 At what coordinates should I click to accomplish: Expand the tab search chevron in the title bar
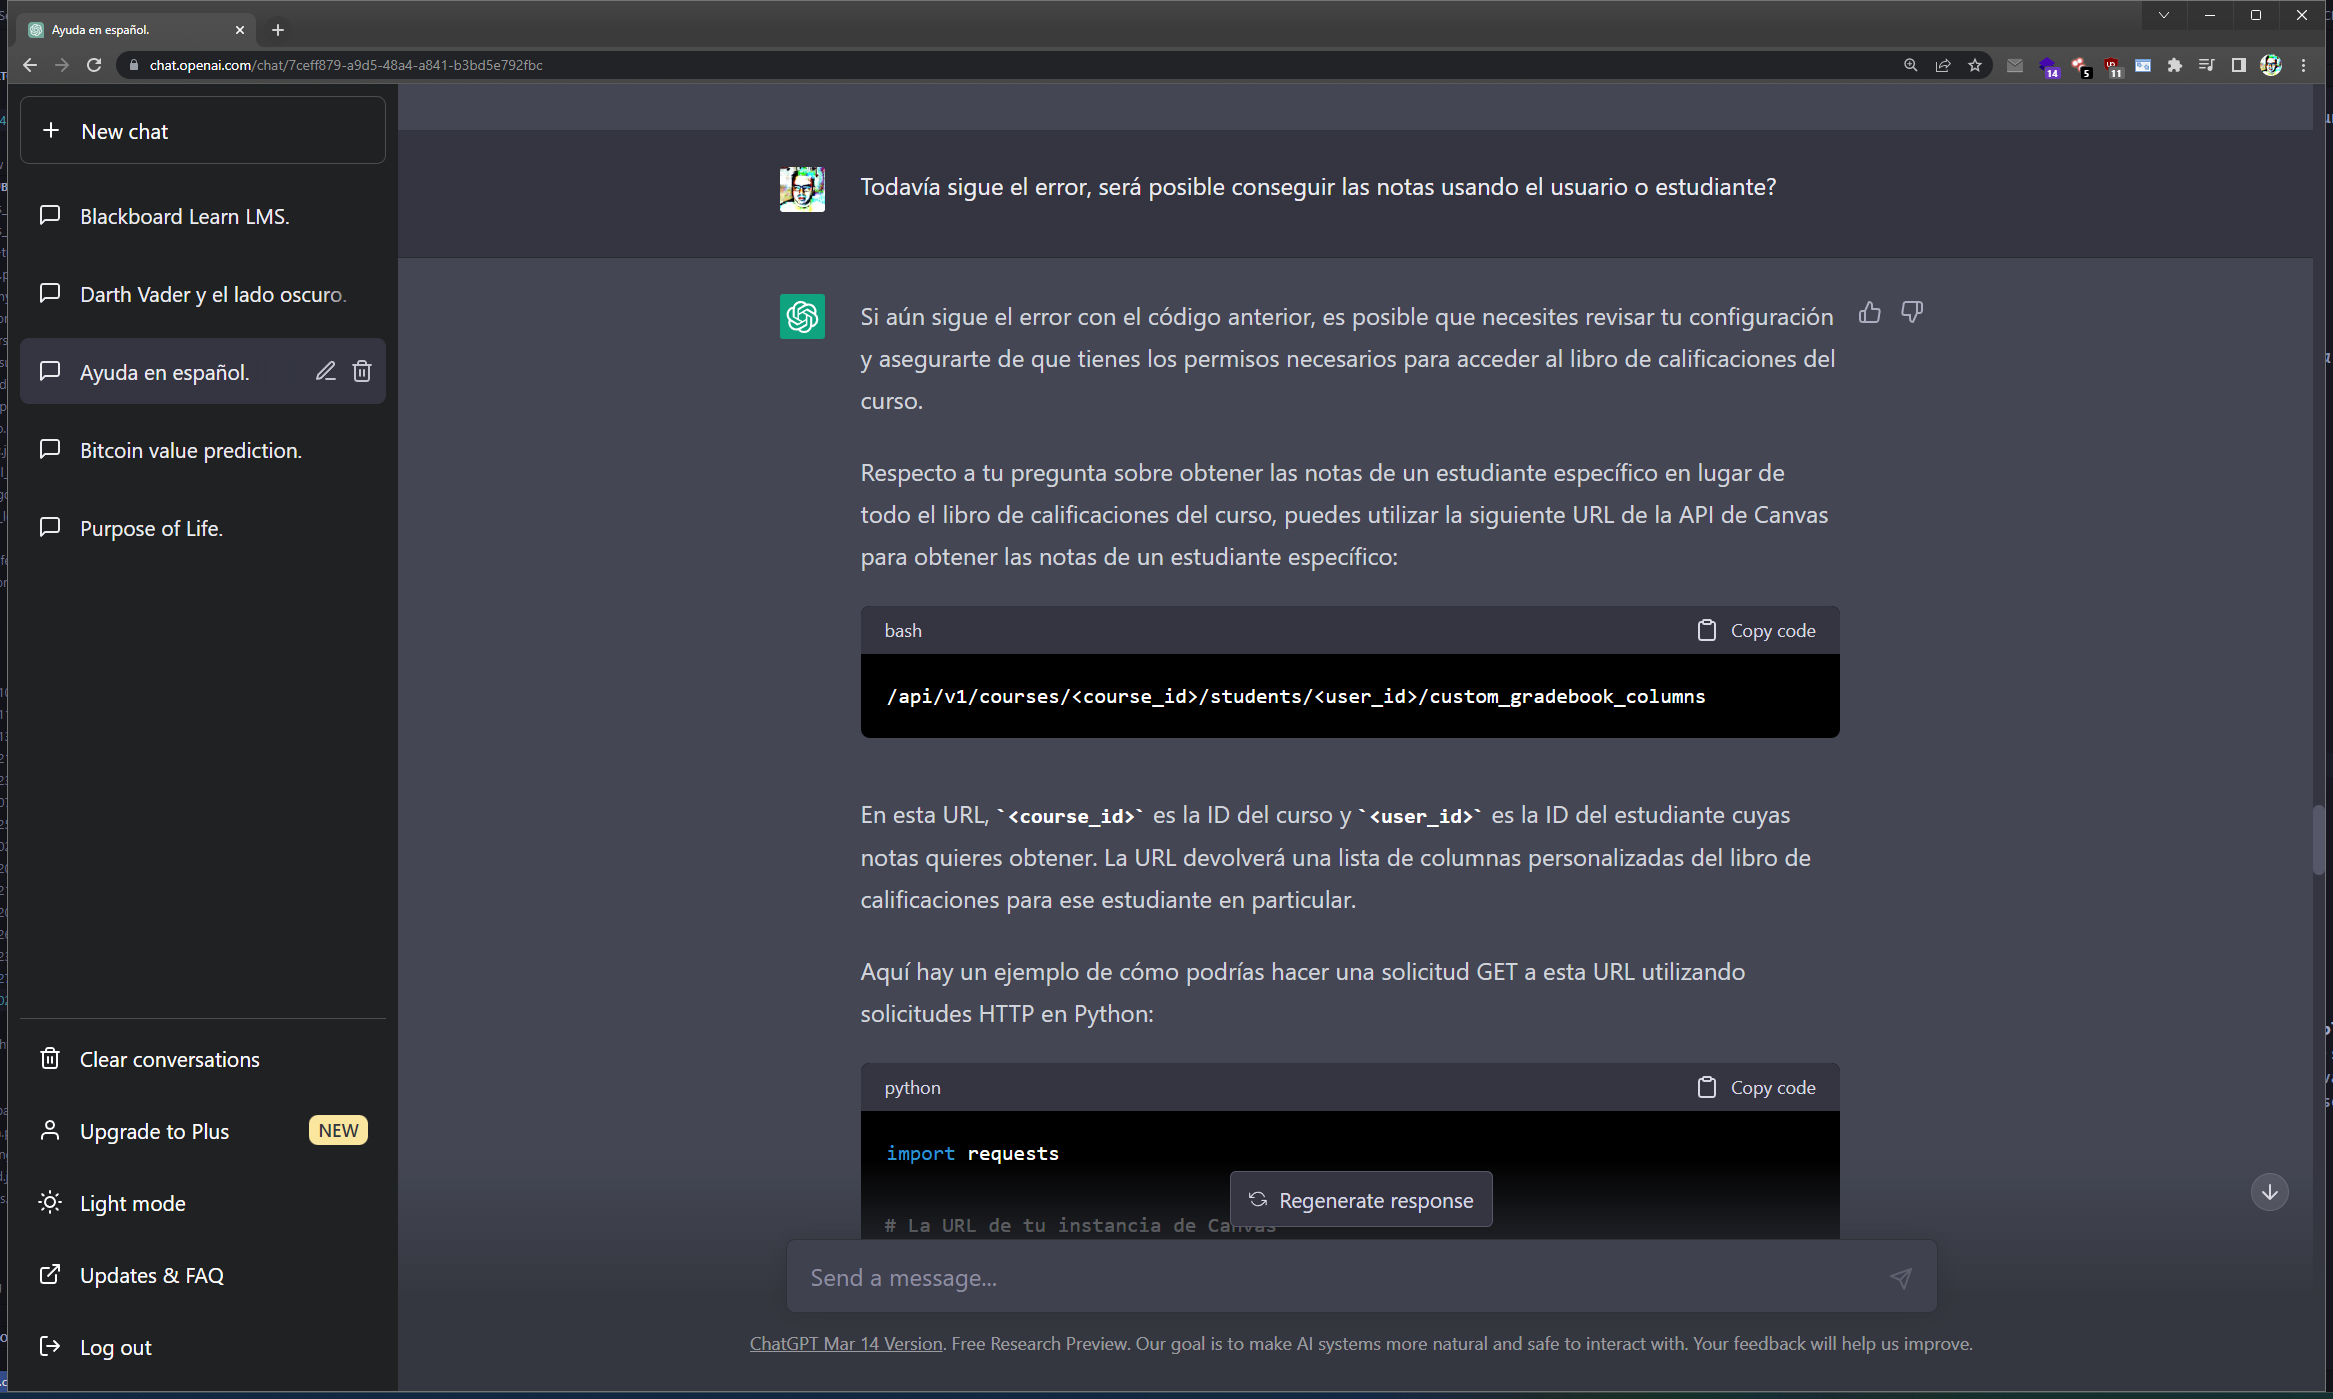[2163, 15]
